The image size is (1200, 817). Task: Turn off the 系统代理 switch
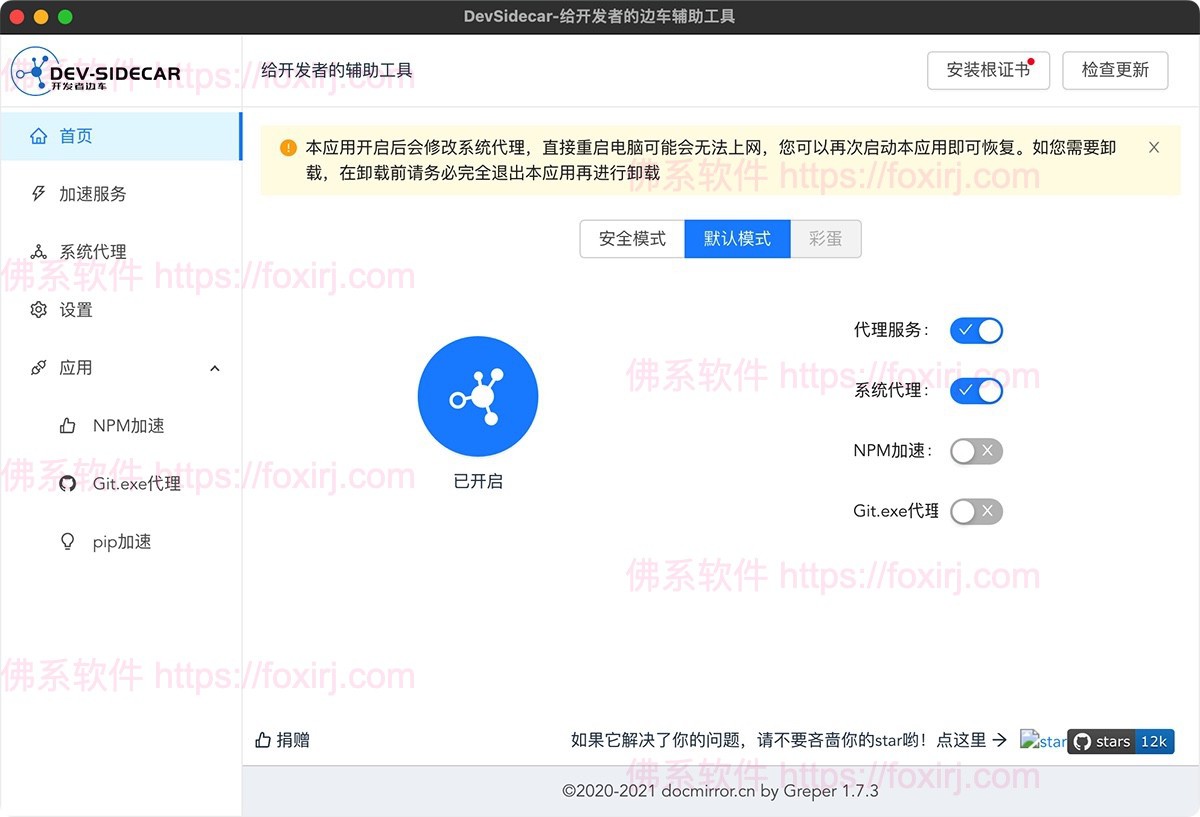(976, 391)
